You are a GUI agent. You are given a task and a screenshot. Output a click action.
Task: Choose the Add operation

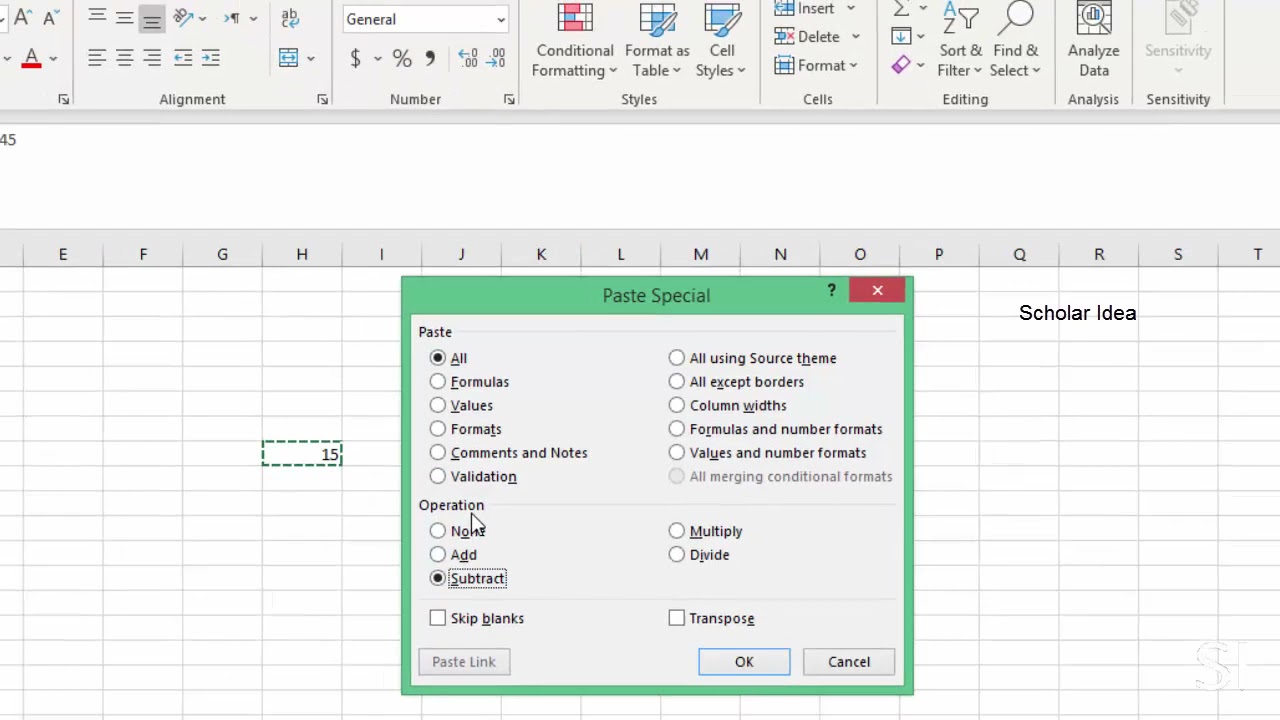(x=438, y=555)
